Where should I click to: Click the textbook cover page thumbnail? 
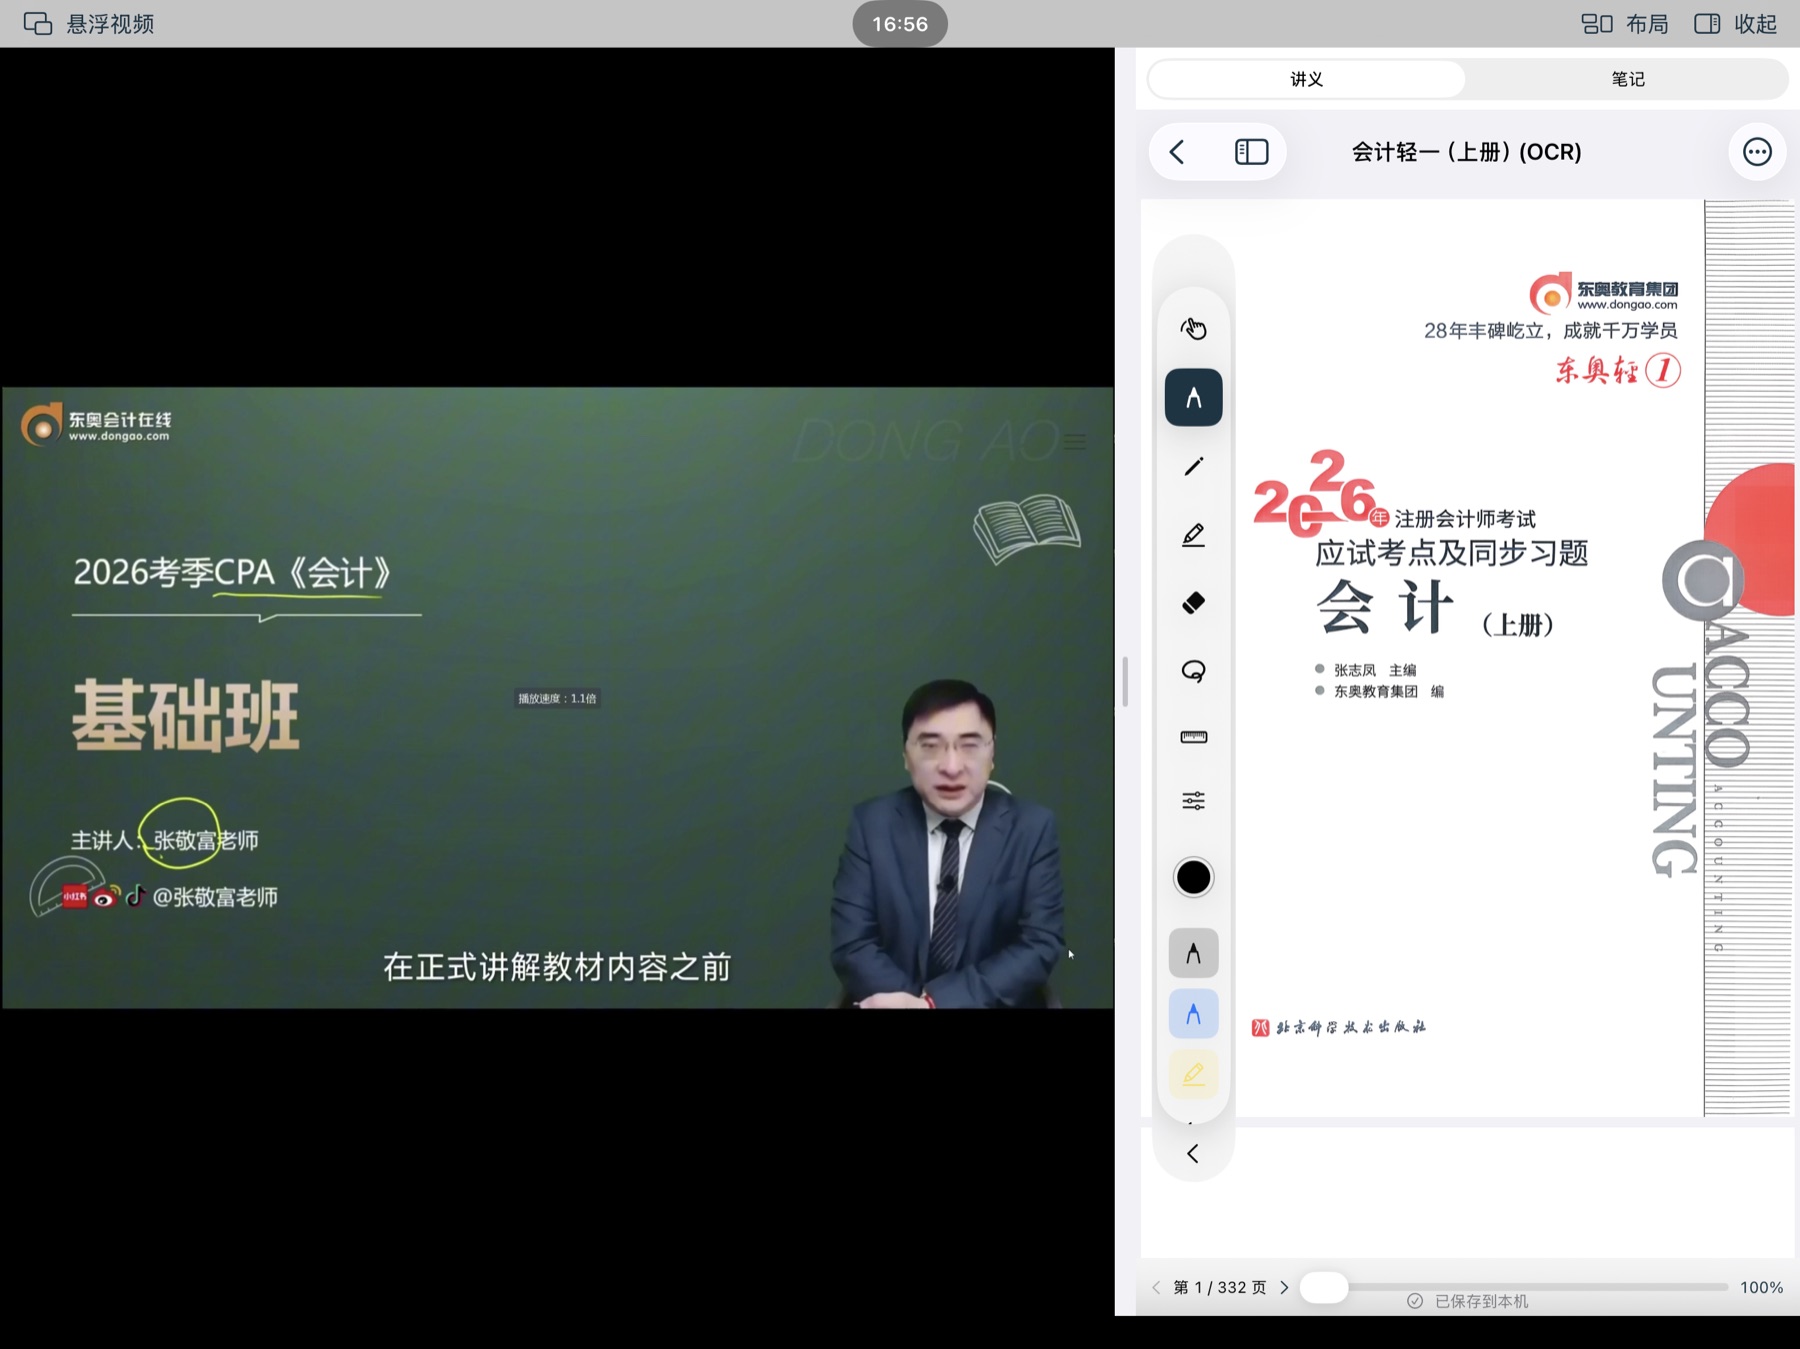[1467, 658]
